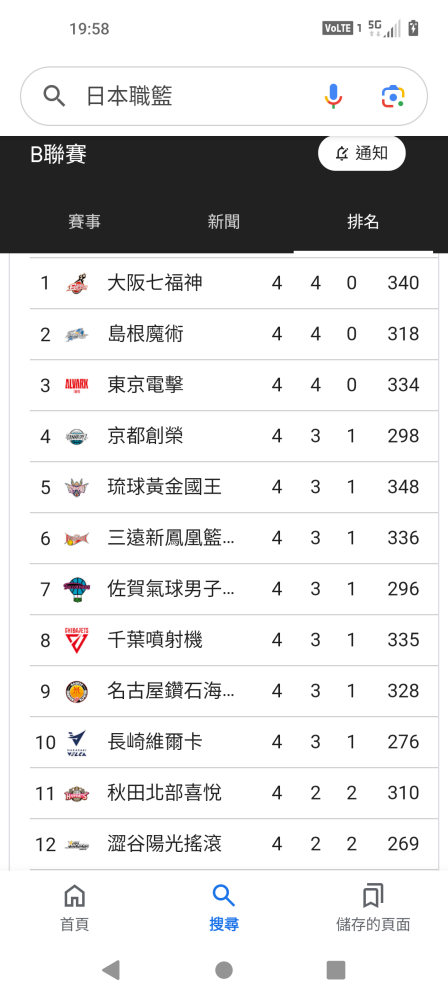Tap the microphone voice search icon
448x1000 pixels.
(333, 96)
